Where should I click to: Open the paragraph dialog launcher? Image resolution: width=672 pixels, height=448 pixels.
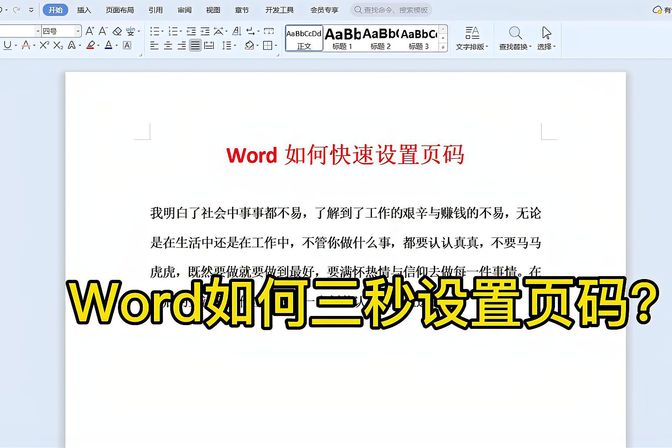pyautogui.click(x=277, y=55)
